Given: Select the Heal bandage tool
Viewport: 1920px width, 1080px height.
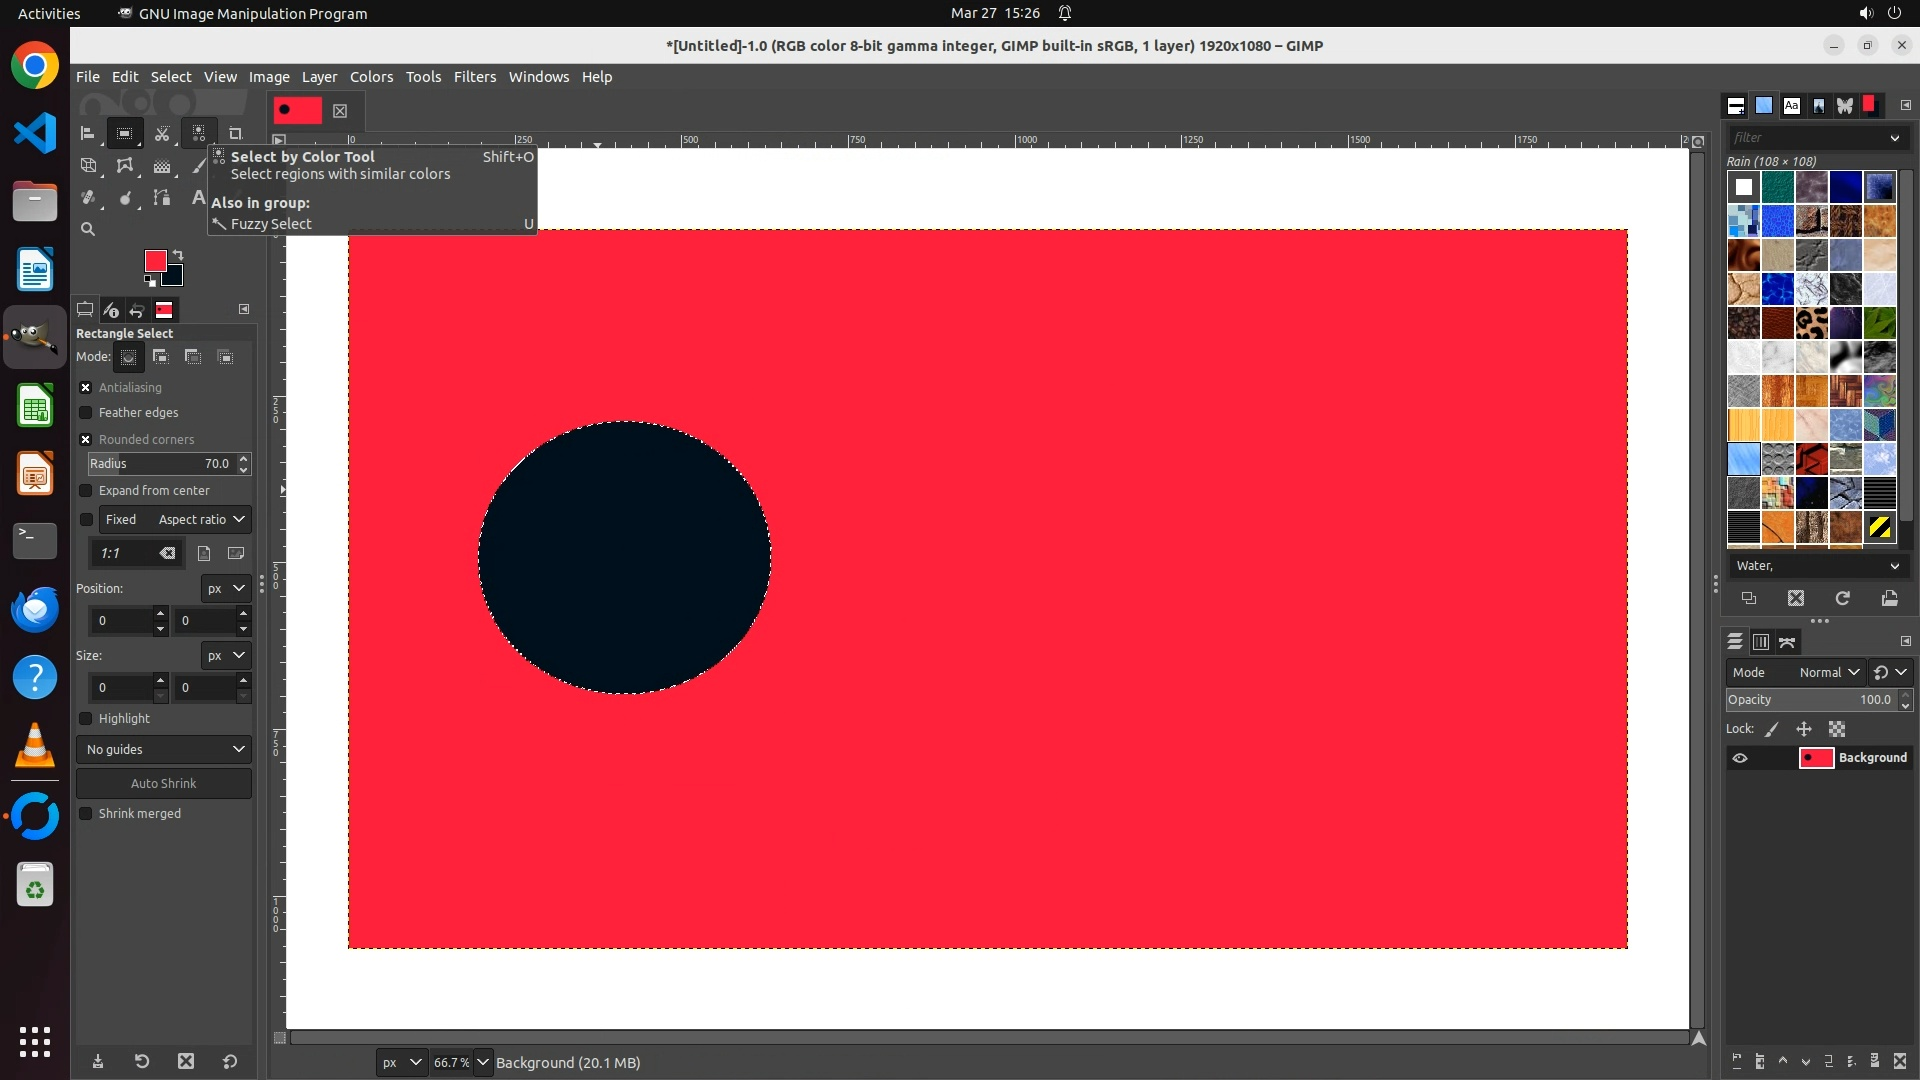Looking at the screenshot, I should pos(88,198).
